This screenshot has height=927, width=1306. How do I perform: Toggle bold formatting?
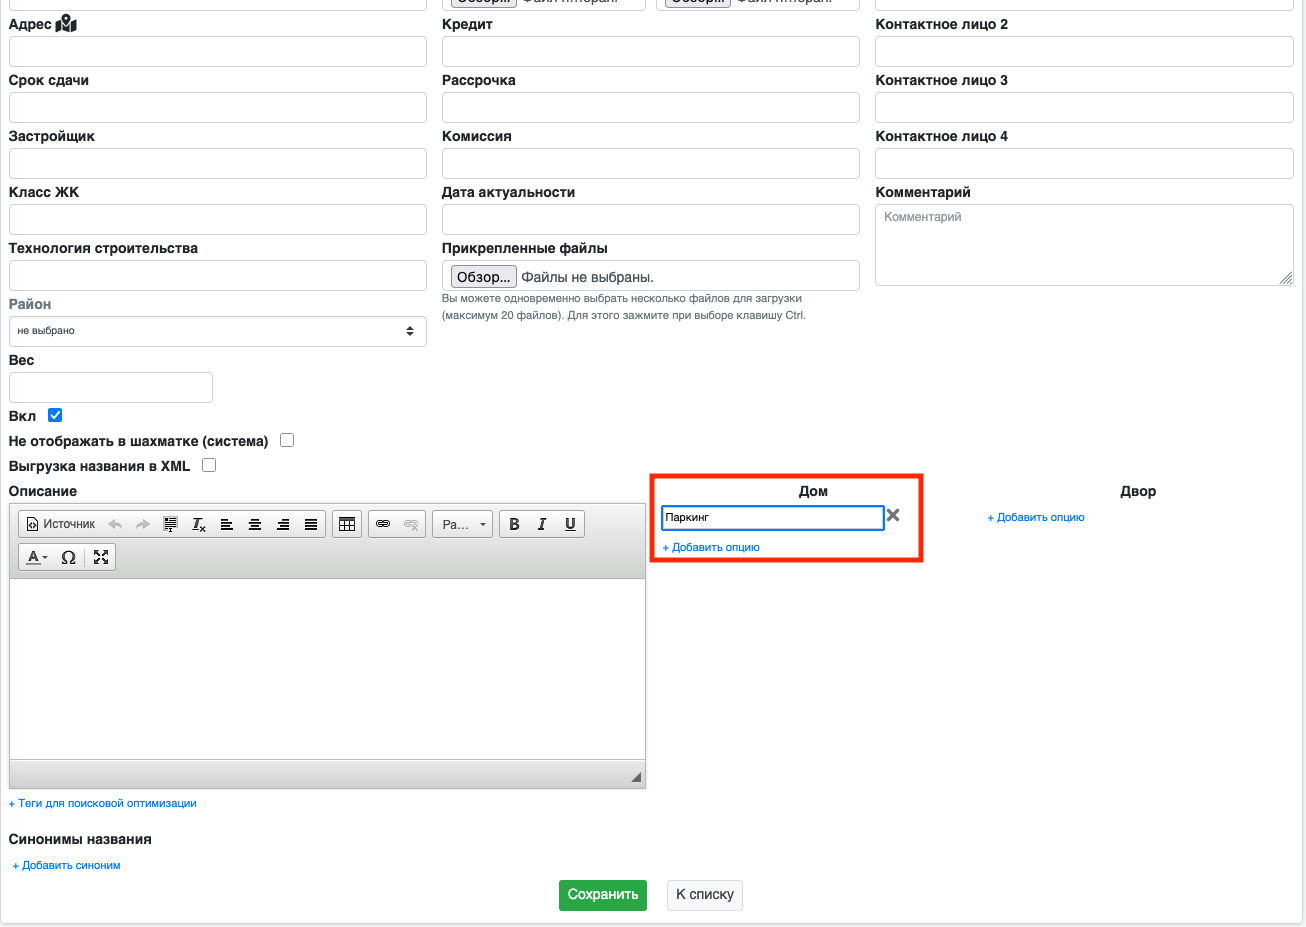click(514, 524)
